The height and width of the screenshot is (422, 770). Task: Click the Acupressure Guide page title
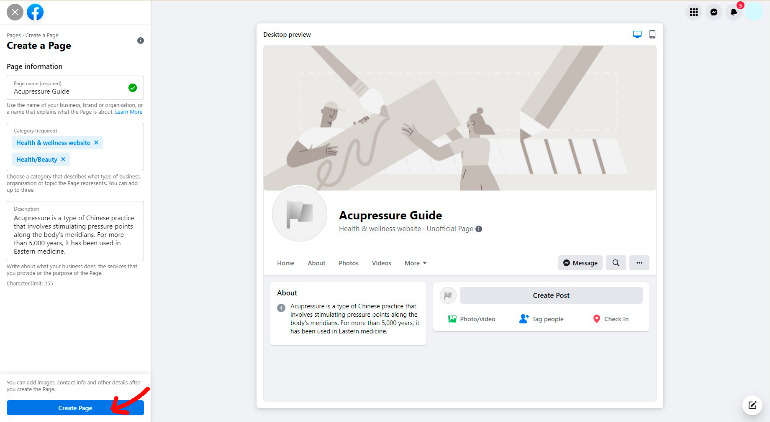pyautogui.click(x=390, y=215)
